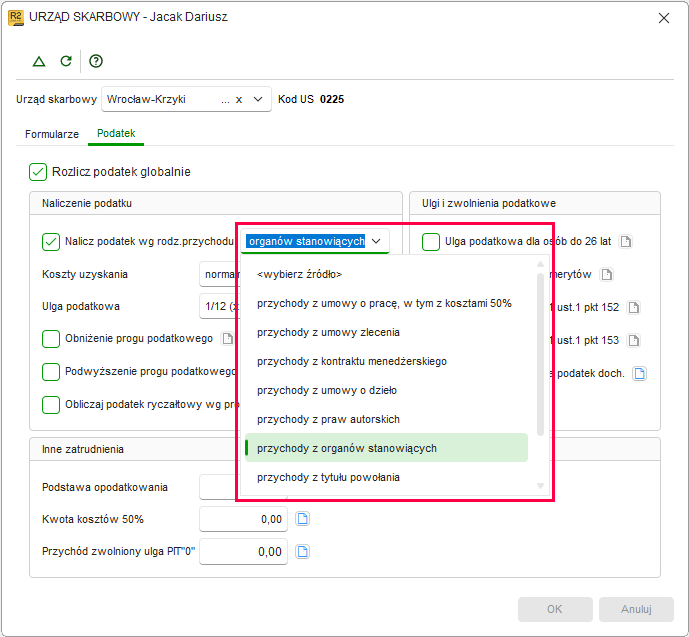689x637 pixels.
Task: Click the Przychód zwolniony ulga PIT"0" input field
Action: 243,552
